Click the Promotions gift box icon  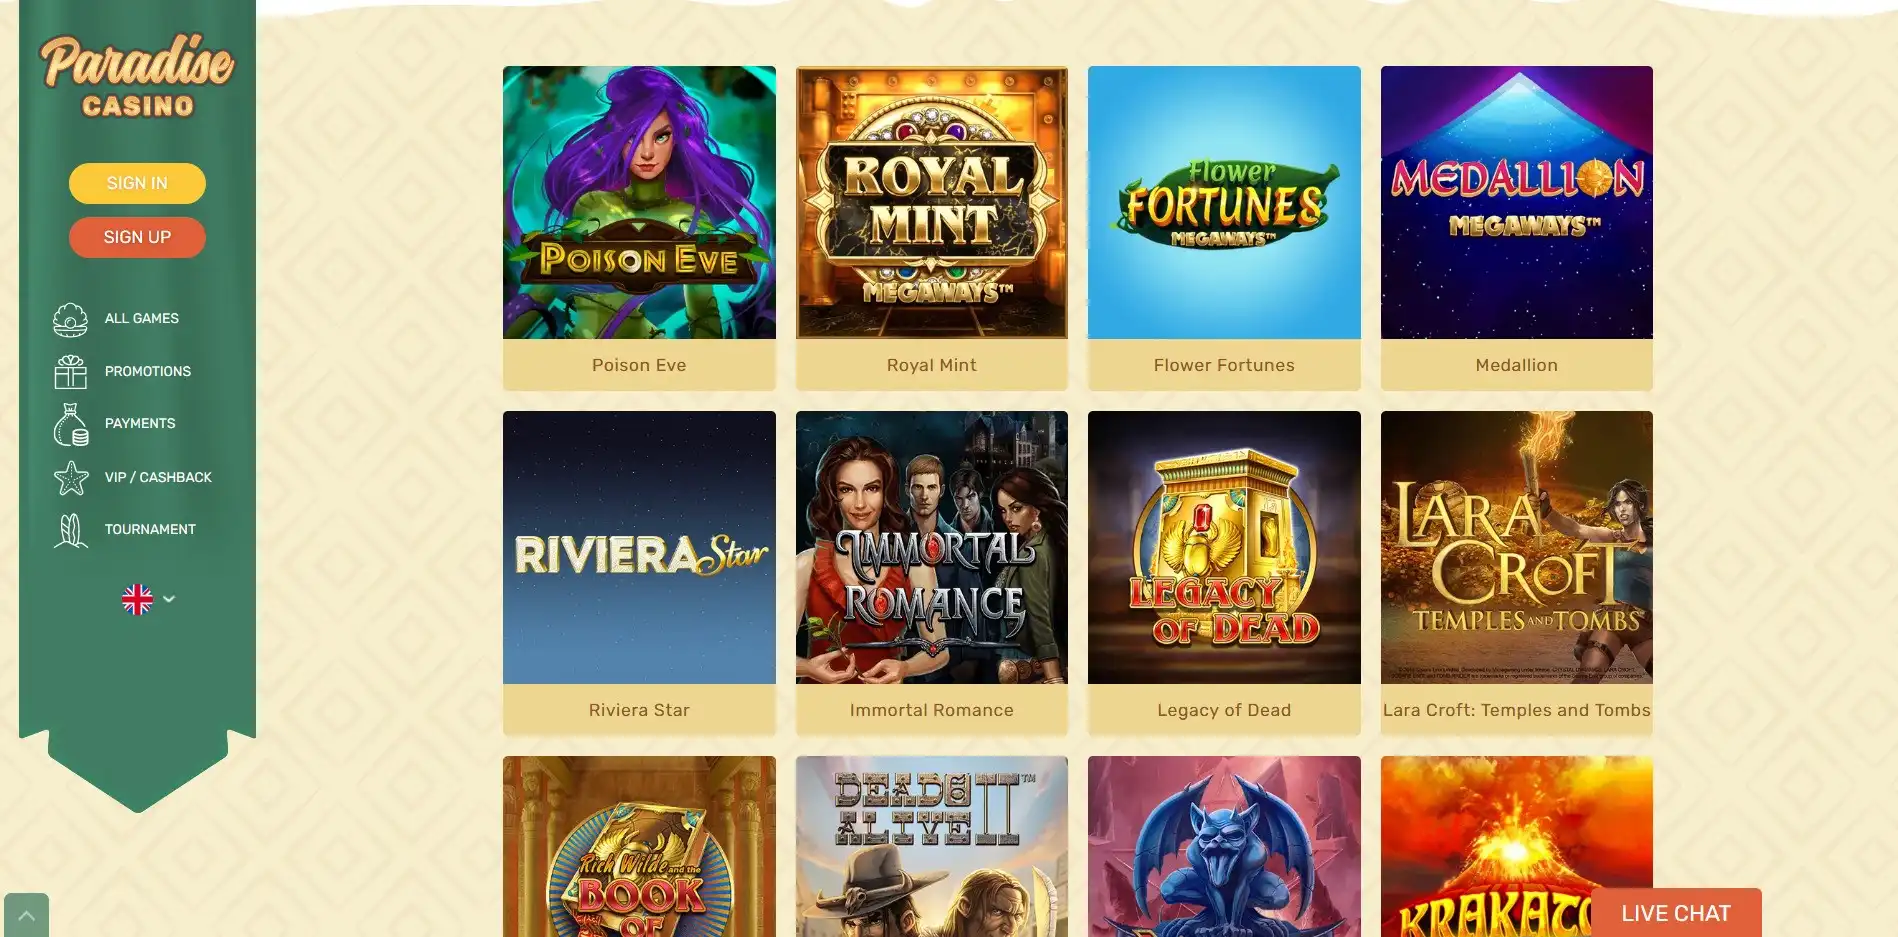click(71, 371)
